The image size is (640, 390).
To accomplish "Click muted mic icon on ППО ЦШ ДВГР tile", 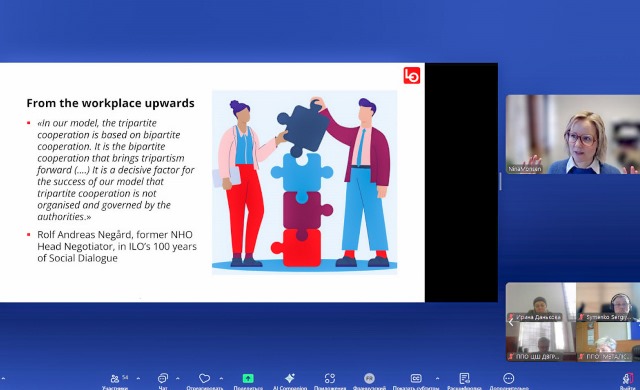I will pyautogui.click(x=511, y=357).
